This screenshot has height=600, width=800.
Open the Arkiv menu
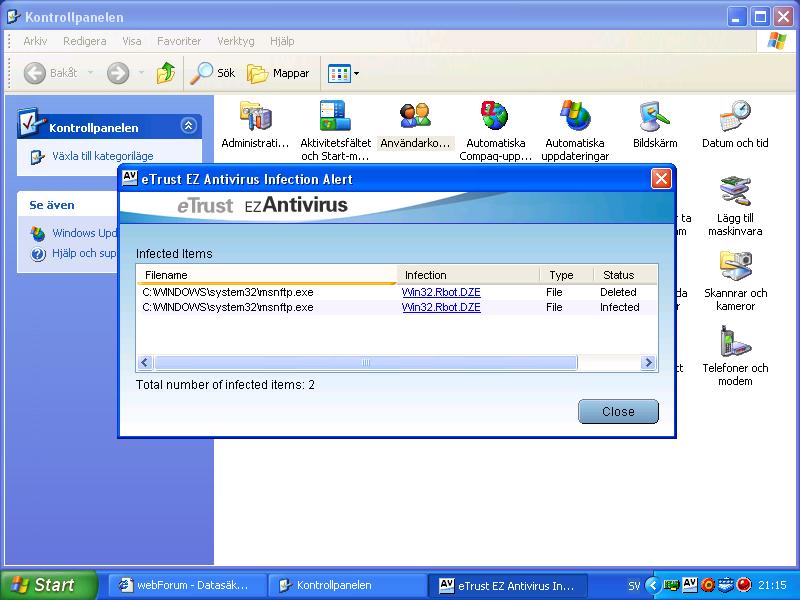coord(35,41)
